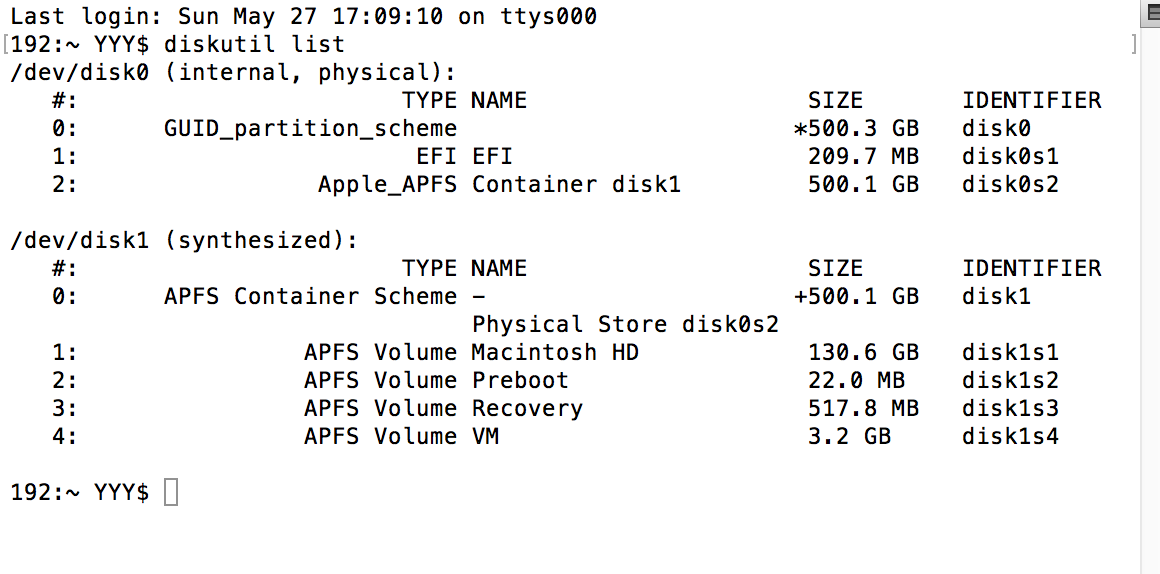This screenshot has height=574, width=1160.
Task: Click the 'Macintosh HD' volume name
Action: [x=555, y=353]
